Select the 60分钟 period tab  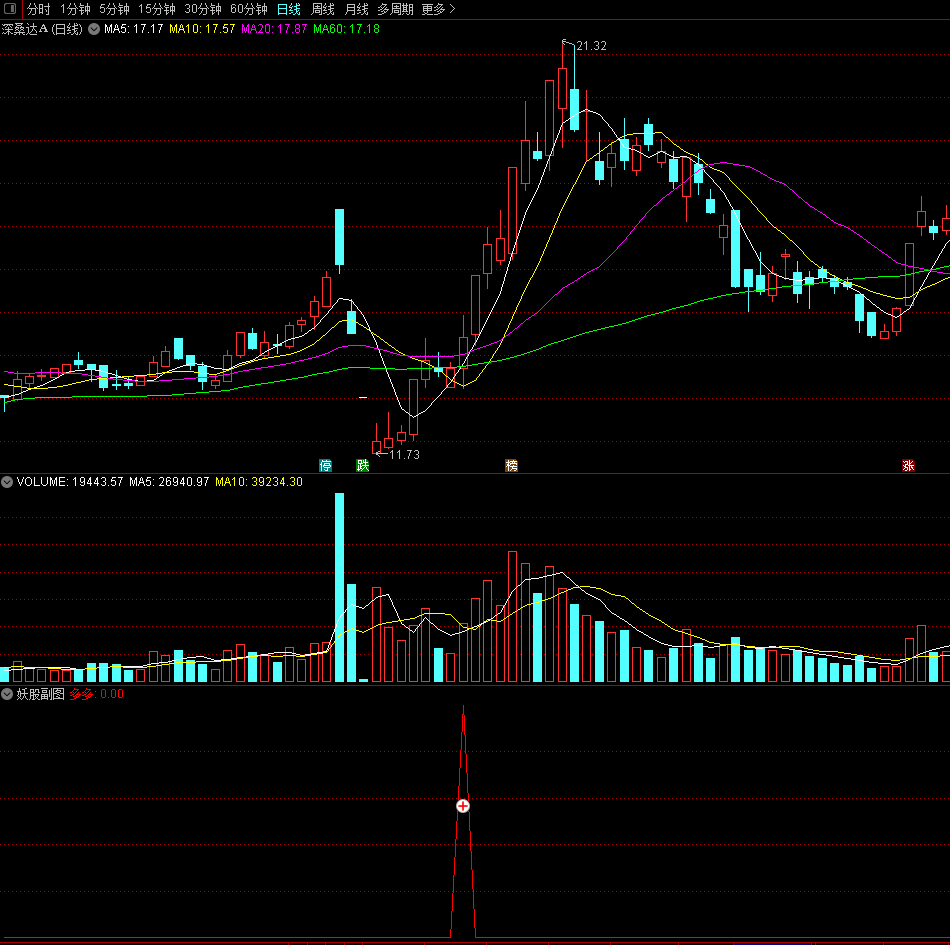tap(249, 9)
